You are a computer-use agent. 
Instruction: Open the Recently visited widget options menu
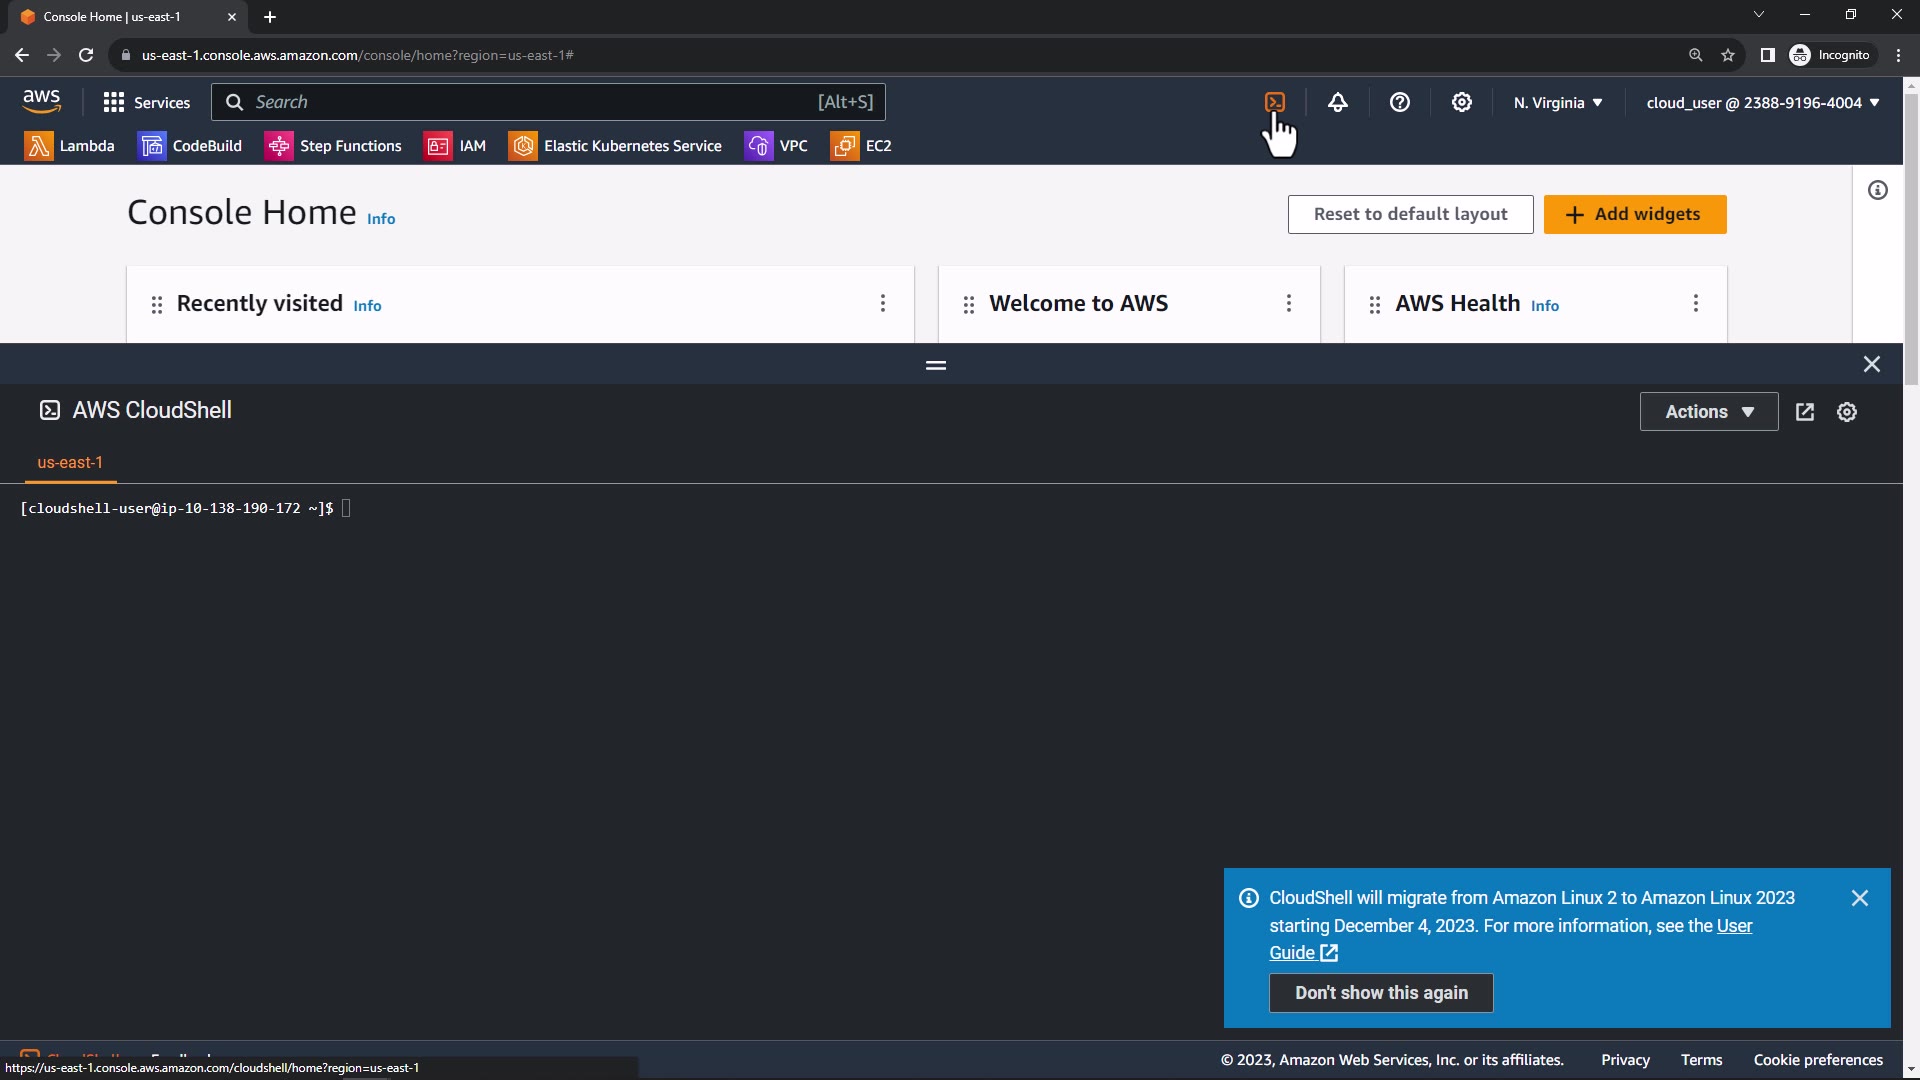click(x=882, y=303)
